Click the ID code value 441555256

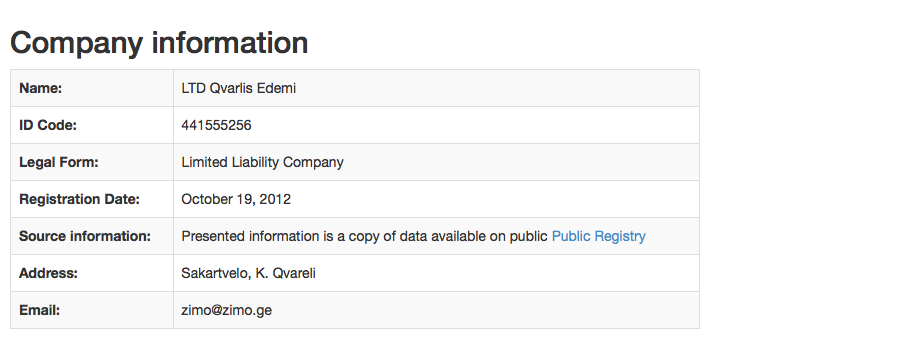[x=216, y=125]
